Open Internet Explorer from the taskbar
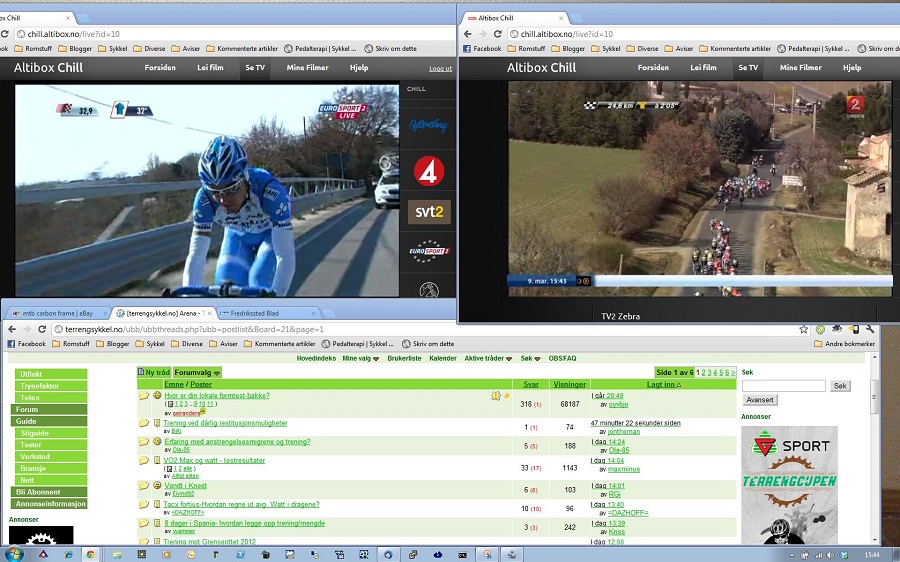 tap(68, 555)
